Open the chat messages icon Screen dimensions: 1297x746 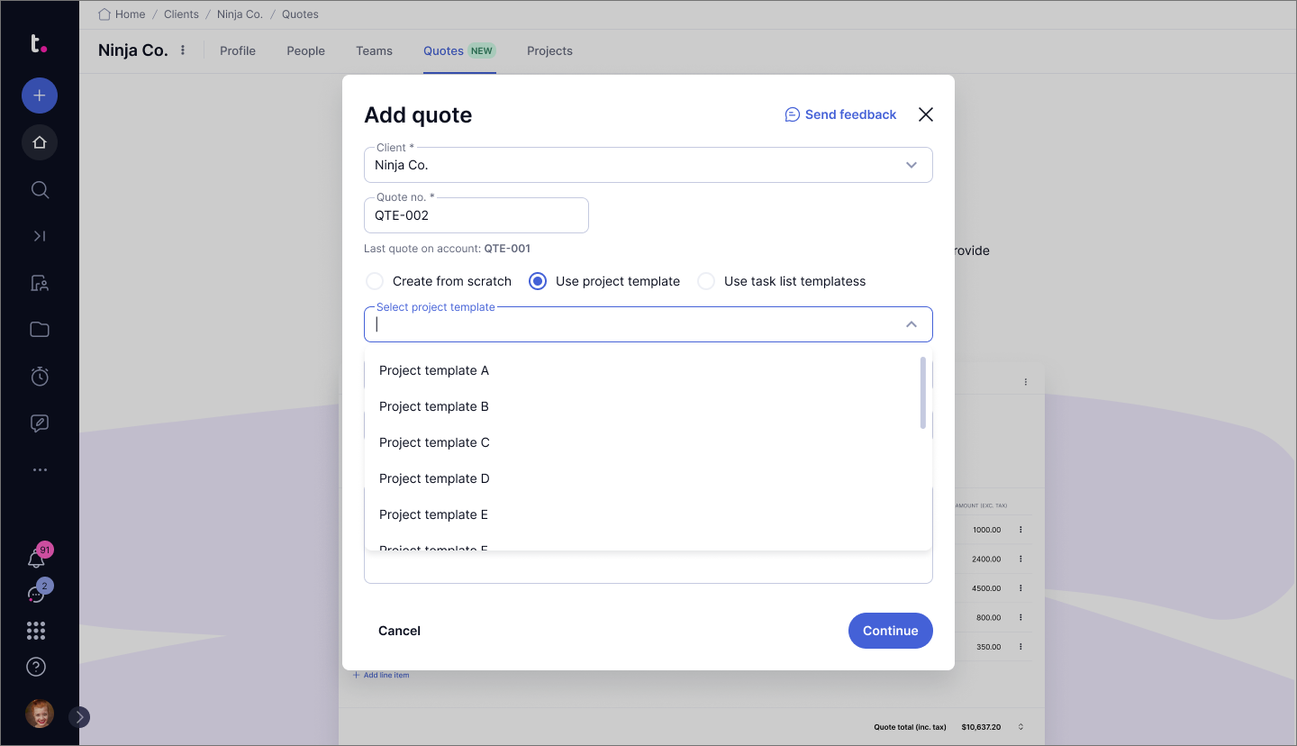37,594
